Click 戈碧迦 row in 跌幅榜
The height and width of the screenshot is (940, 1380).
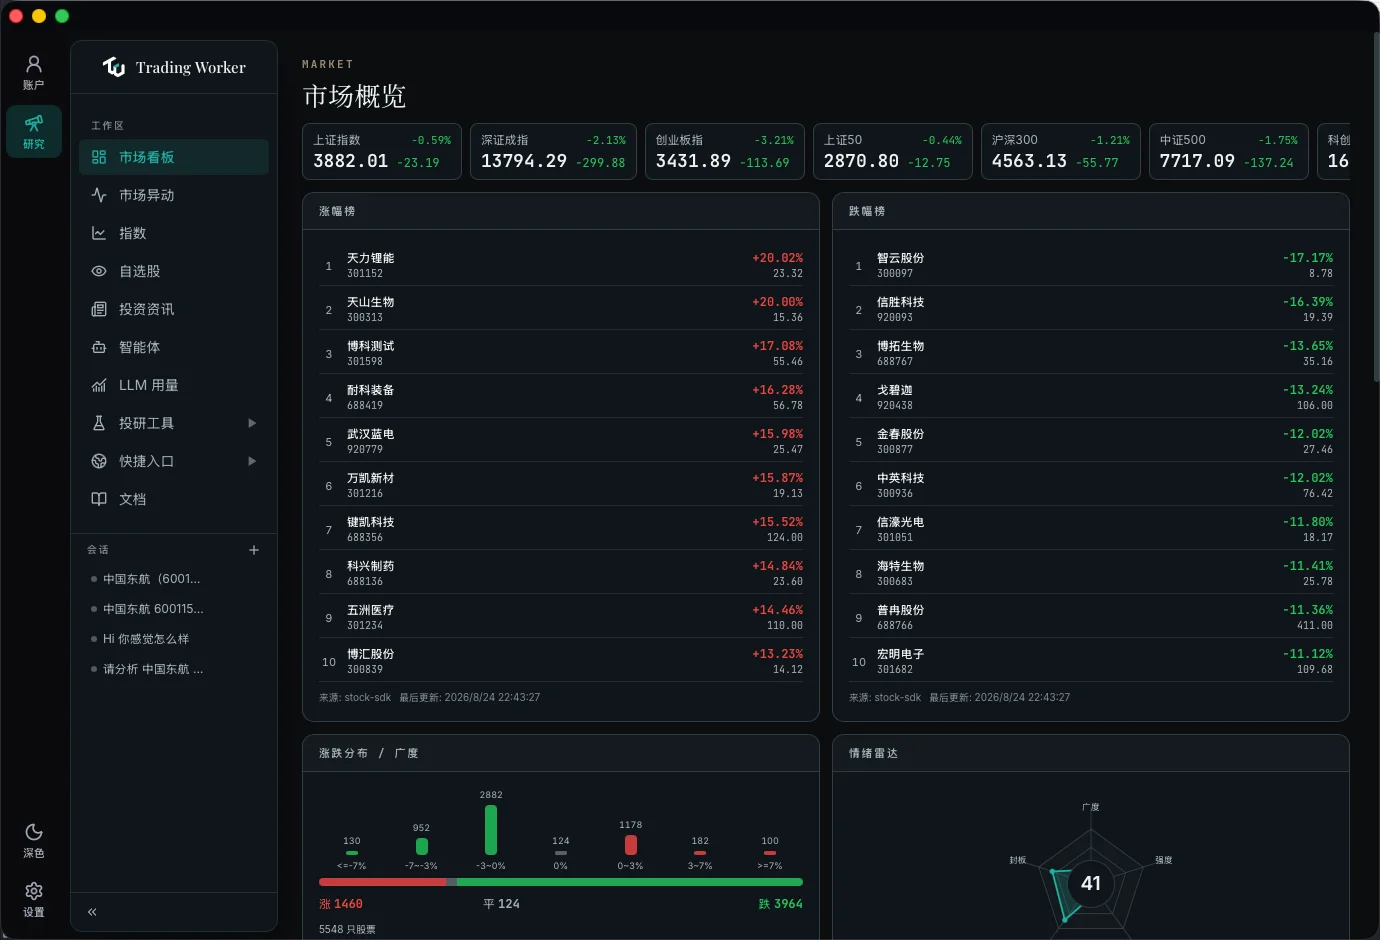point(1091,397)
